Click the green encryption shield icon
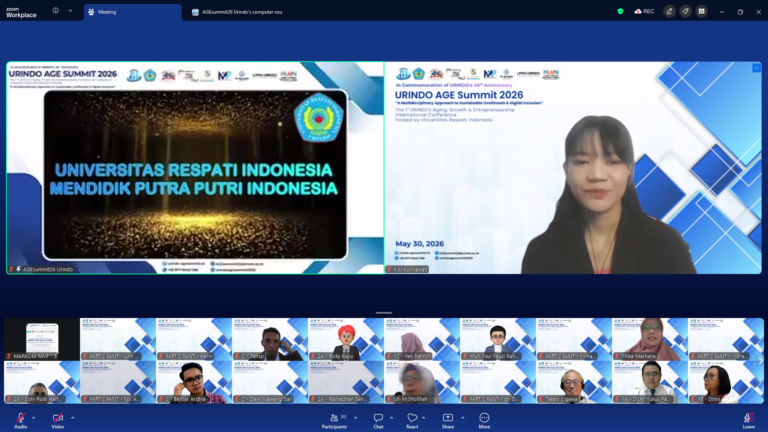Viewport: 768px width, 432px height. 621,11
